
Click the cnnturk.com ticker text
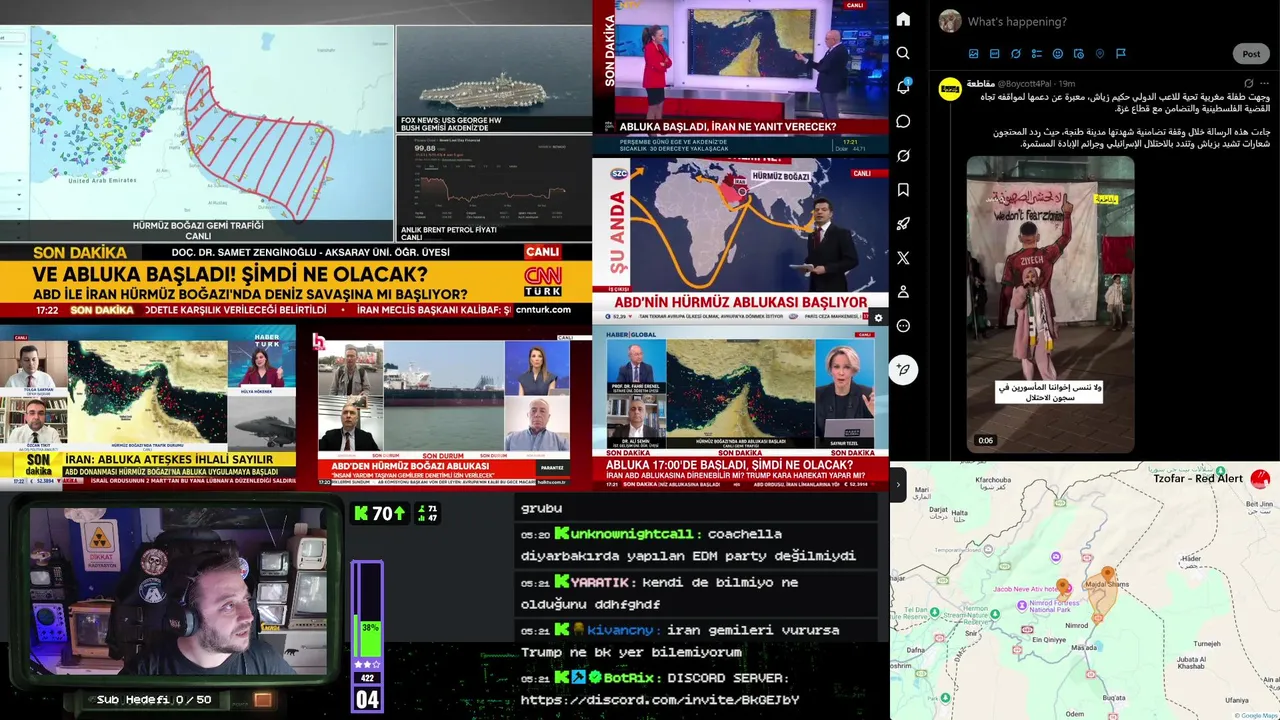coord(543,310)
